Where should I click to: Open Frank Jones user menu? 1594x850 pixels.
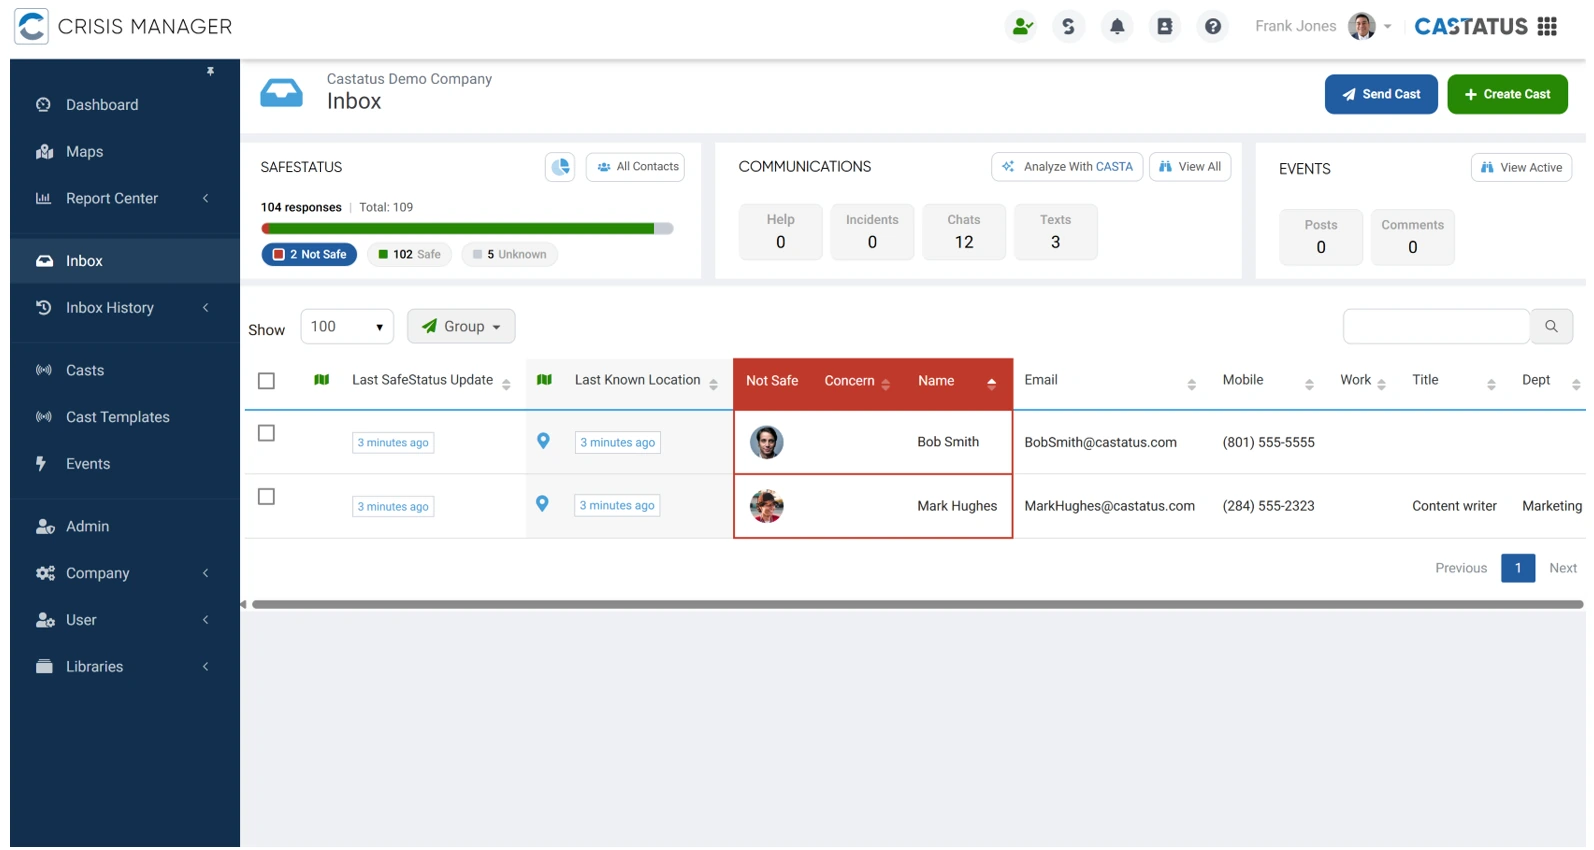coord(1323,26)
